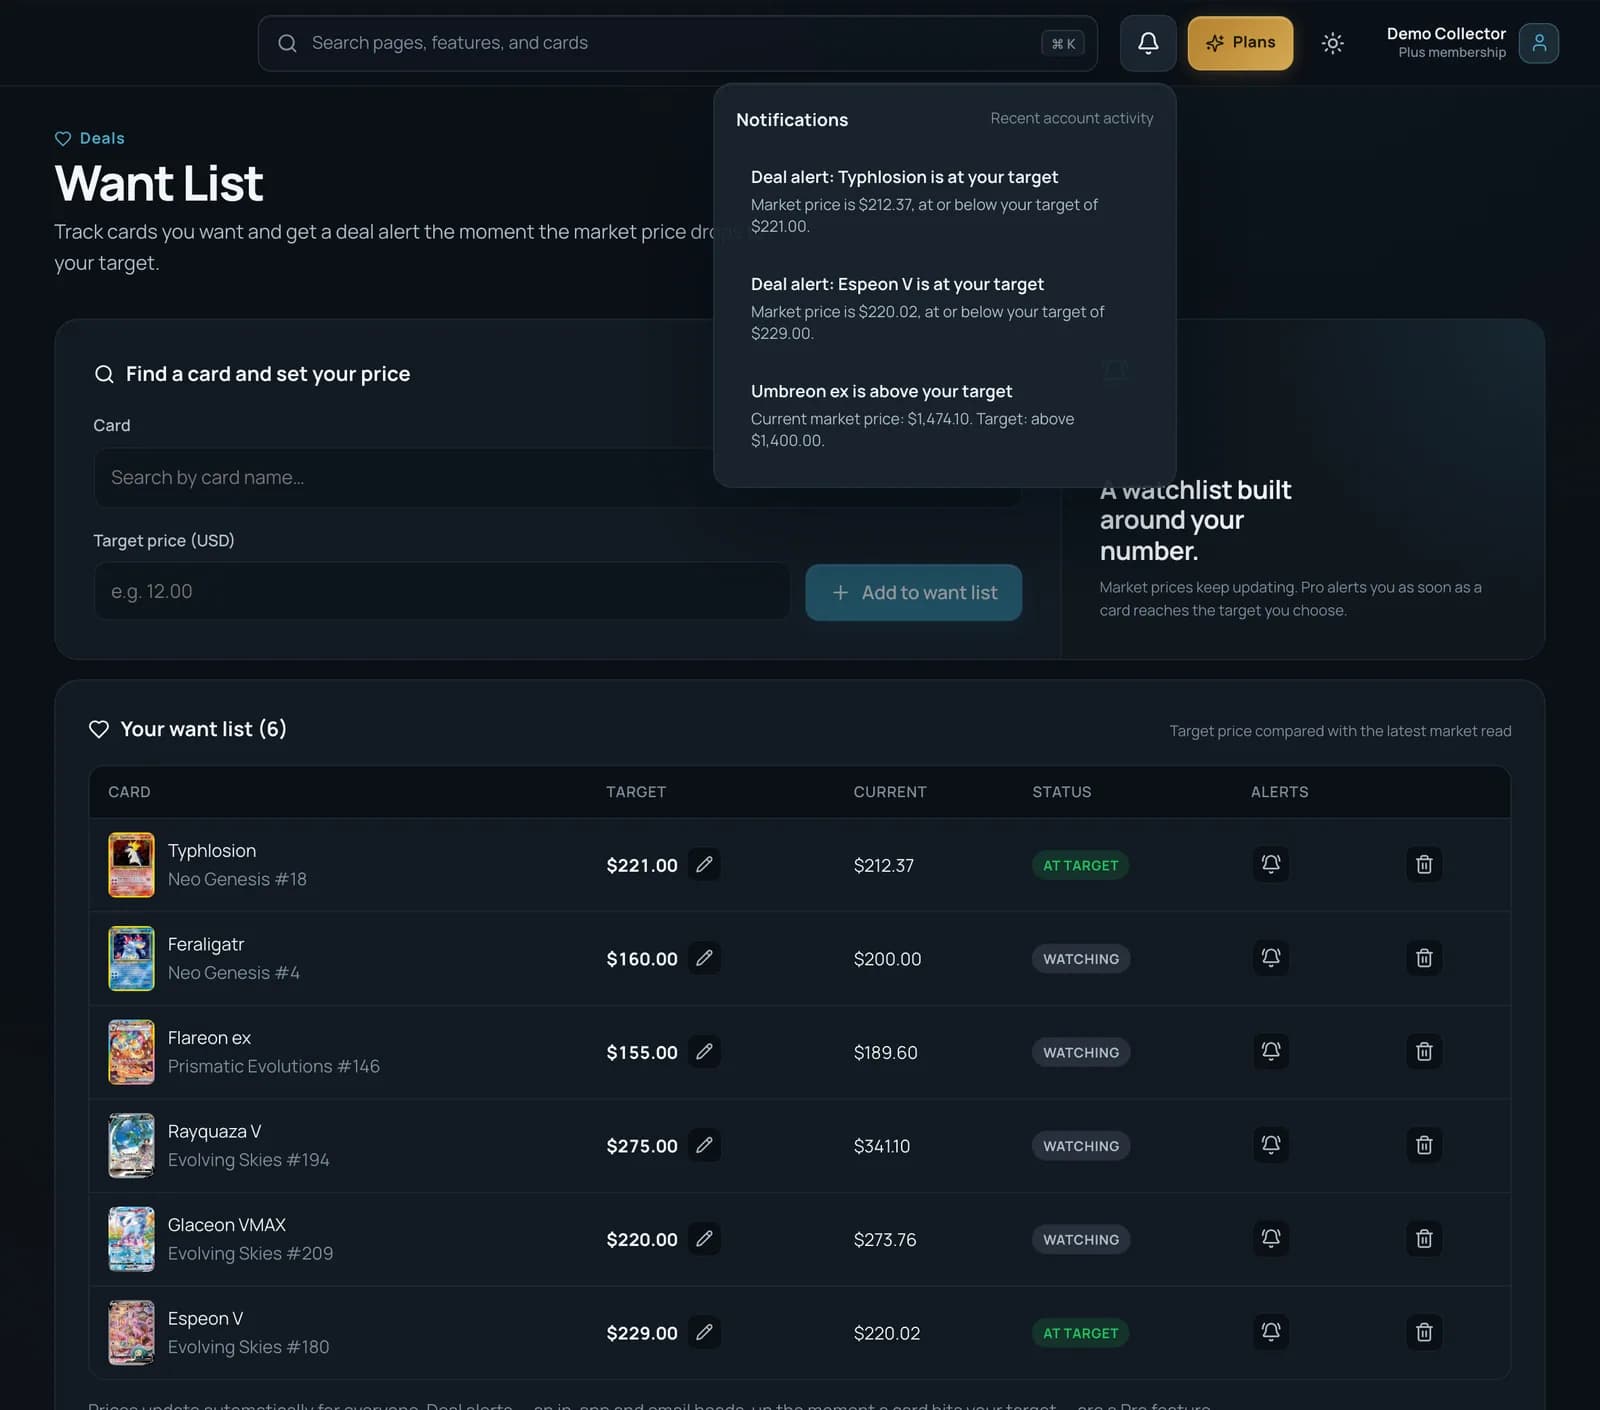Toggle alert bell for Espeon V
Screen dimensions: 1600x1410
(1271, 1332)
